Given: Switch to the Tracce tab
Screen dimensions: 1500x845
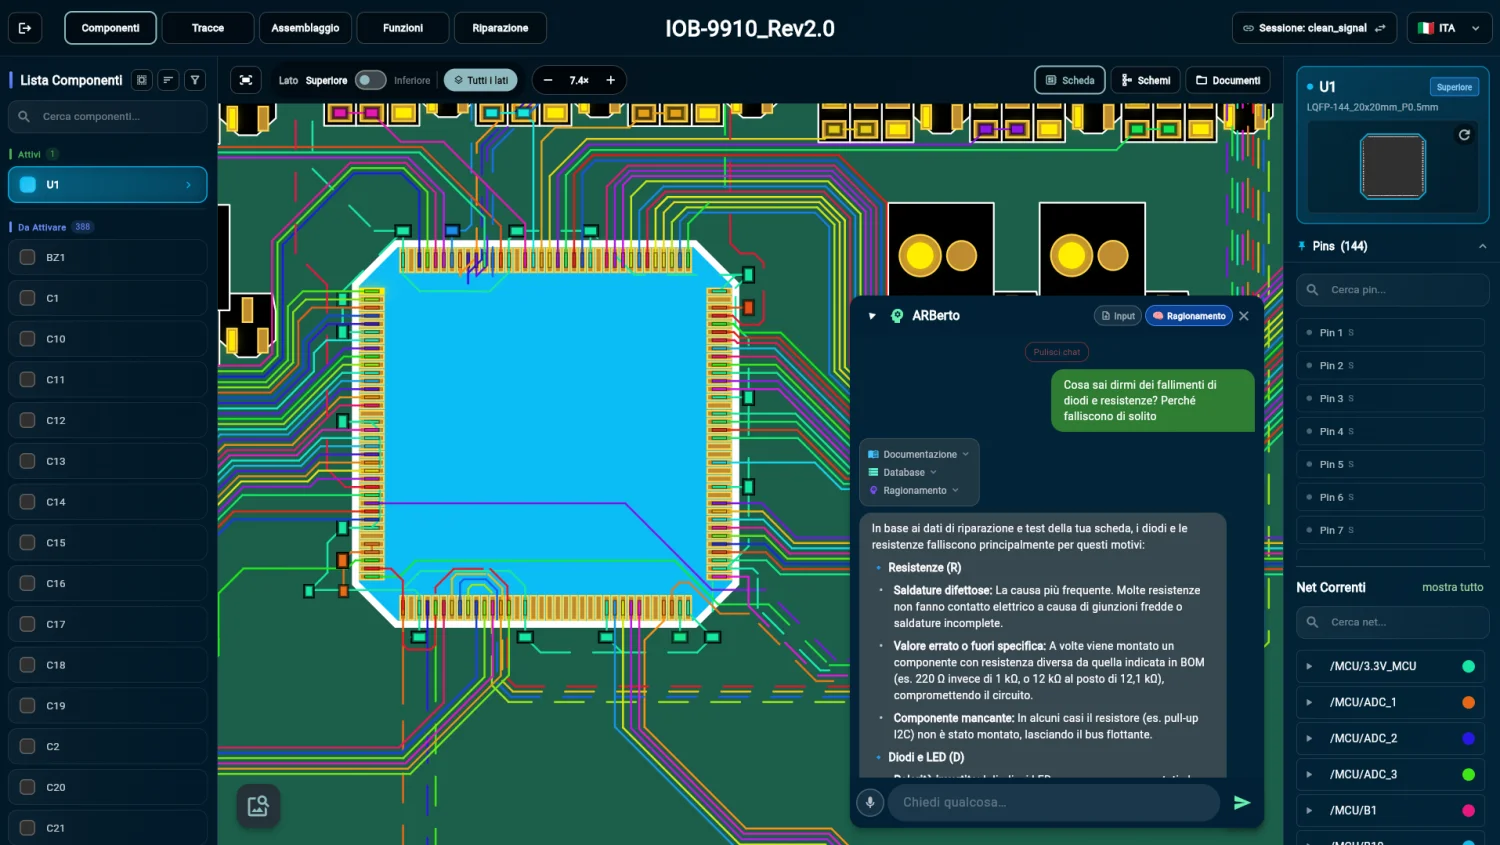Looking at the screenshot, I should click(x=208, y=28).
